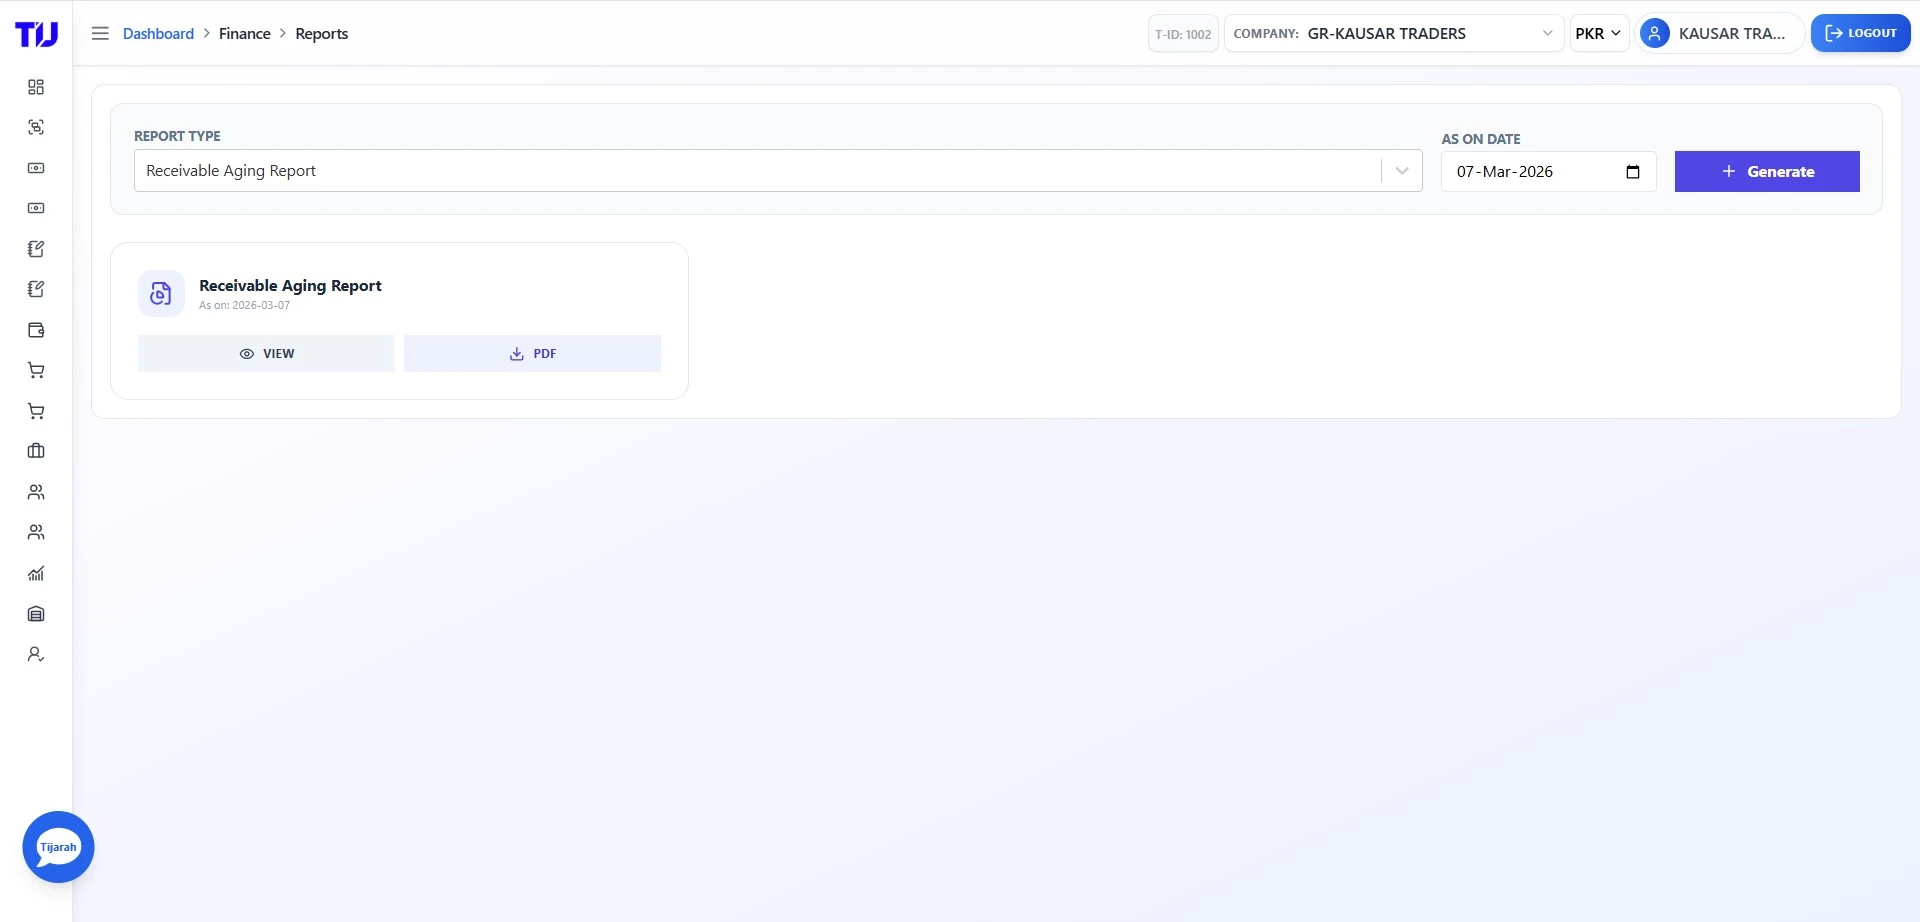1920x922 pixels.
Task: Open the dashboard grid icon in sidebar
Action: (36, 87)
